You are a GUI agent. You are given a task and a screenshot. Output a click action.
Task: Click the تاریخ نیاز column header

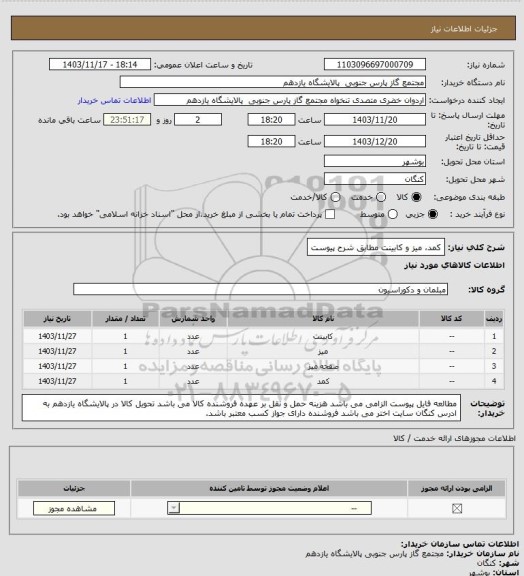point(57,318)
